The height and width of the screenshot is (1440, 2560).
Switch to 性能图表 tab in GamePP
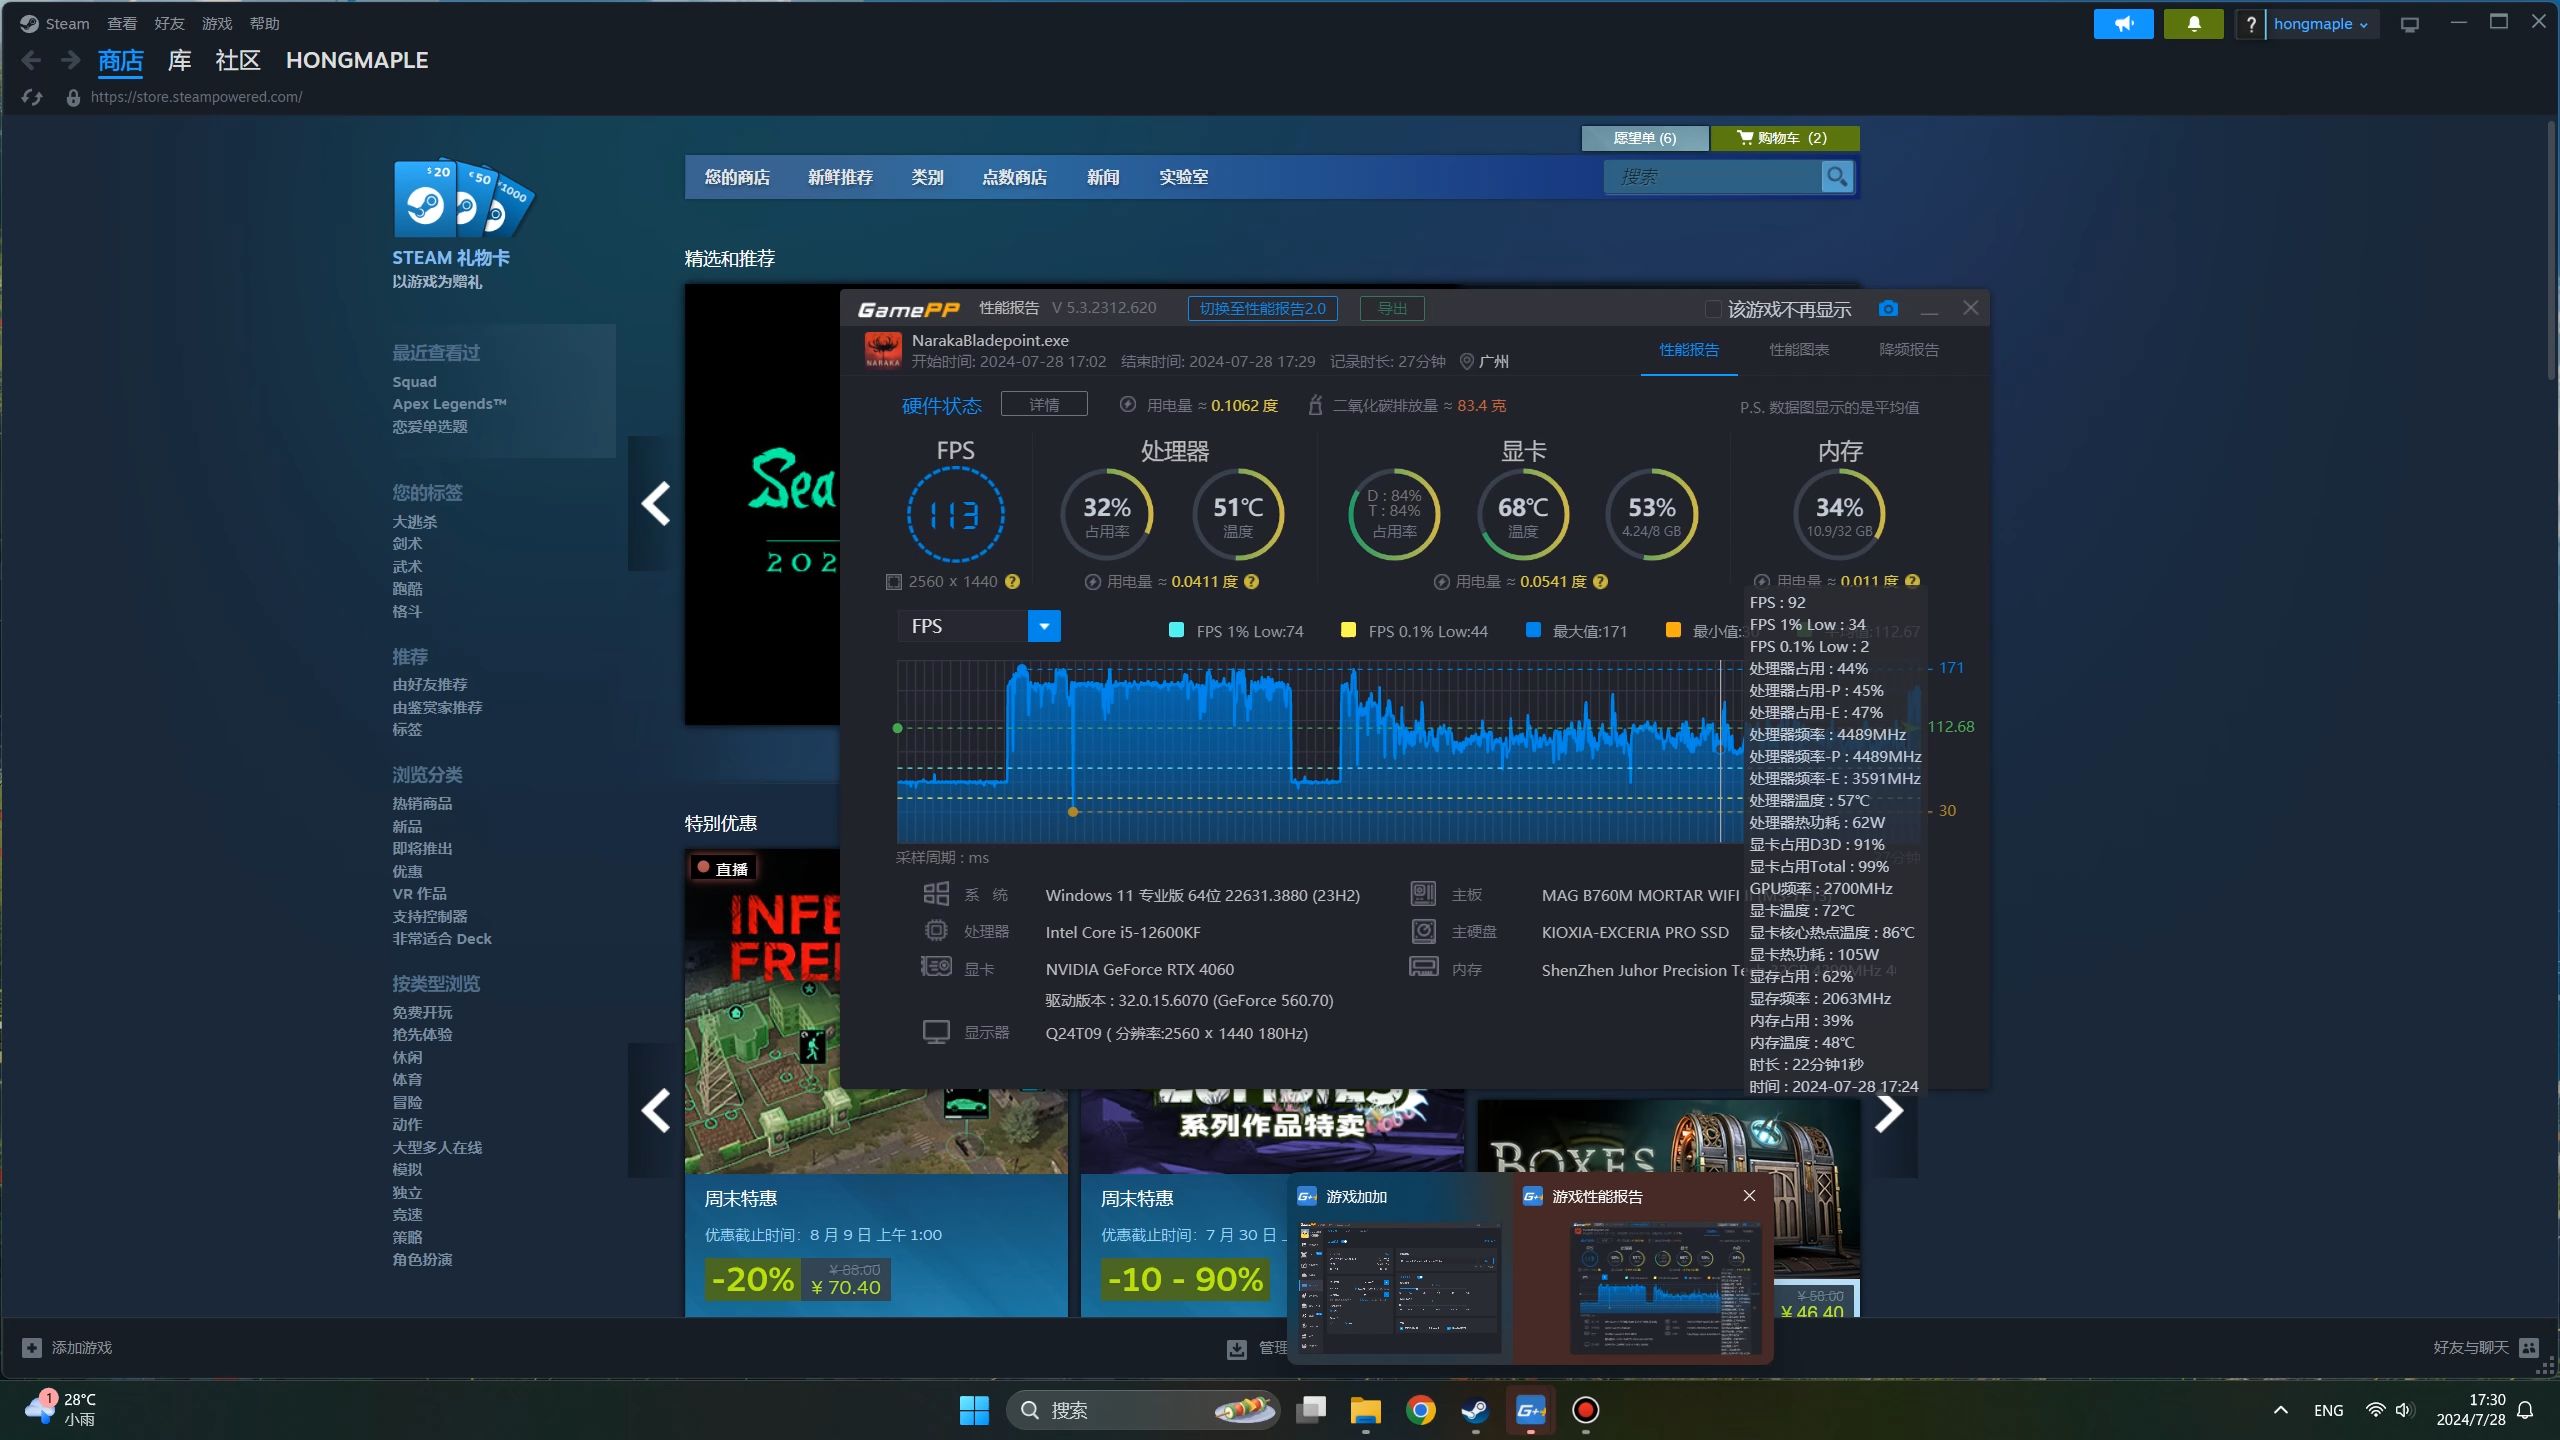(1799, 350)
